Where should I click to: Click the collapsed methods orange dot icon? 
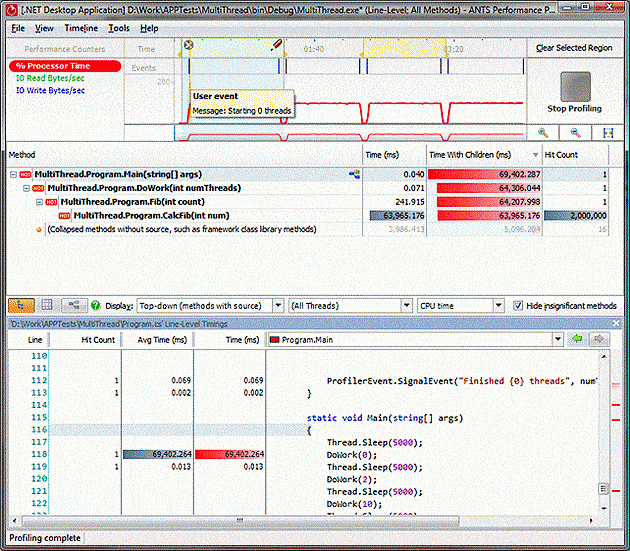tap(39, 230)
